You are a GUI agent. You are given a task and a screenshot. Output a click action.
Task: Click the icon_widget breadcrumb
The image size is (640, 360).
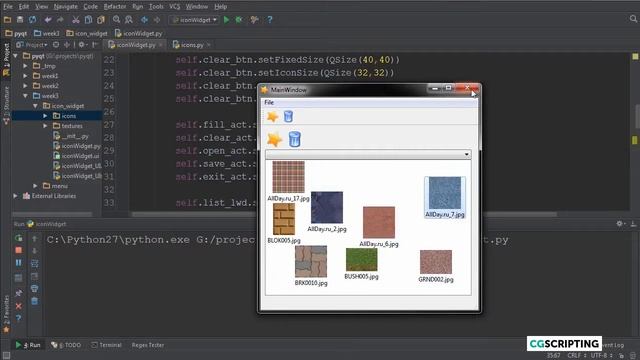87,33
